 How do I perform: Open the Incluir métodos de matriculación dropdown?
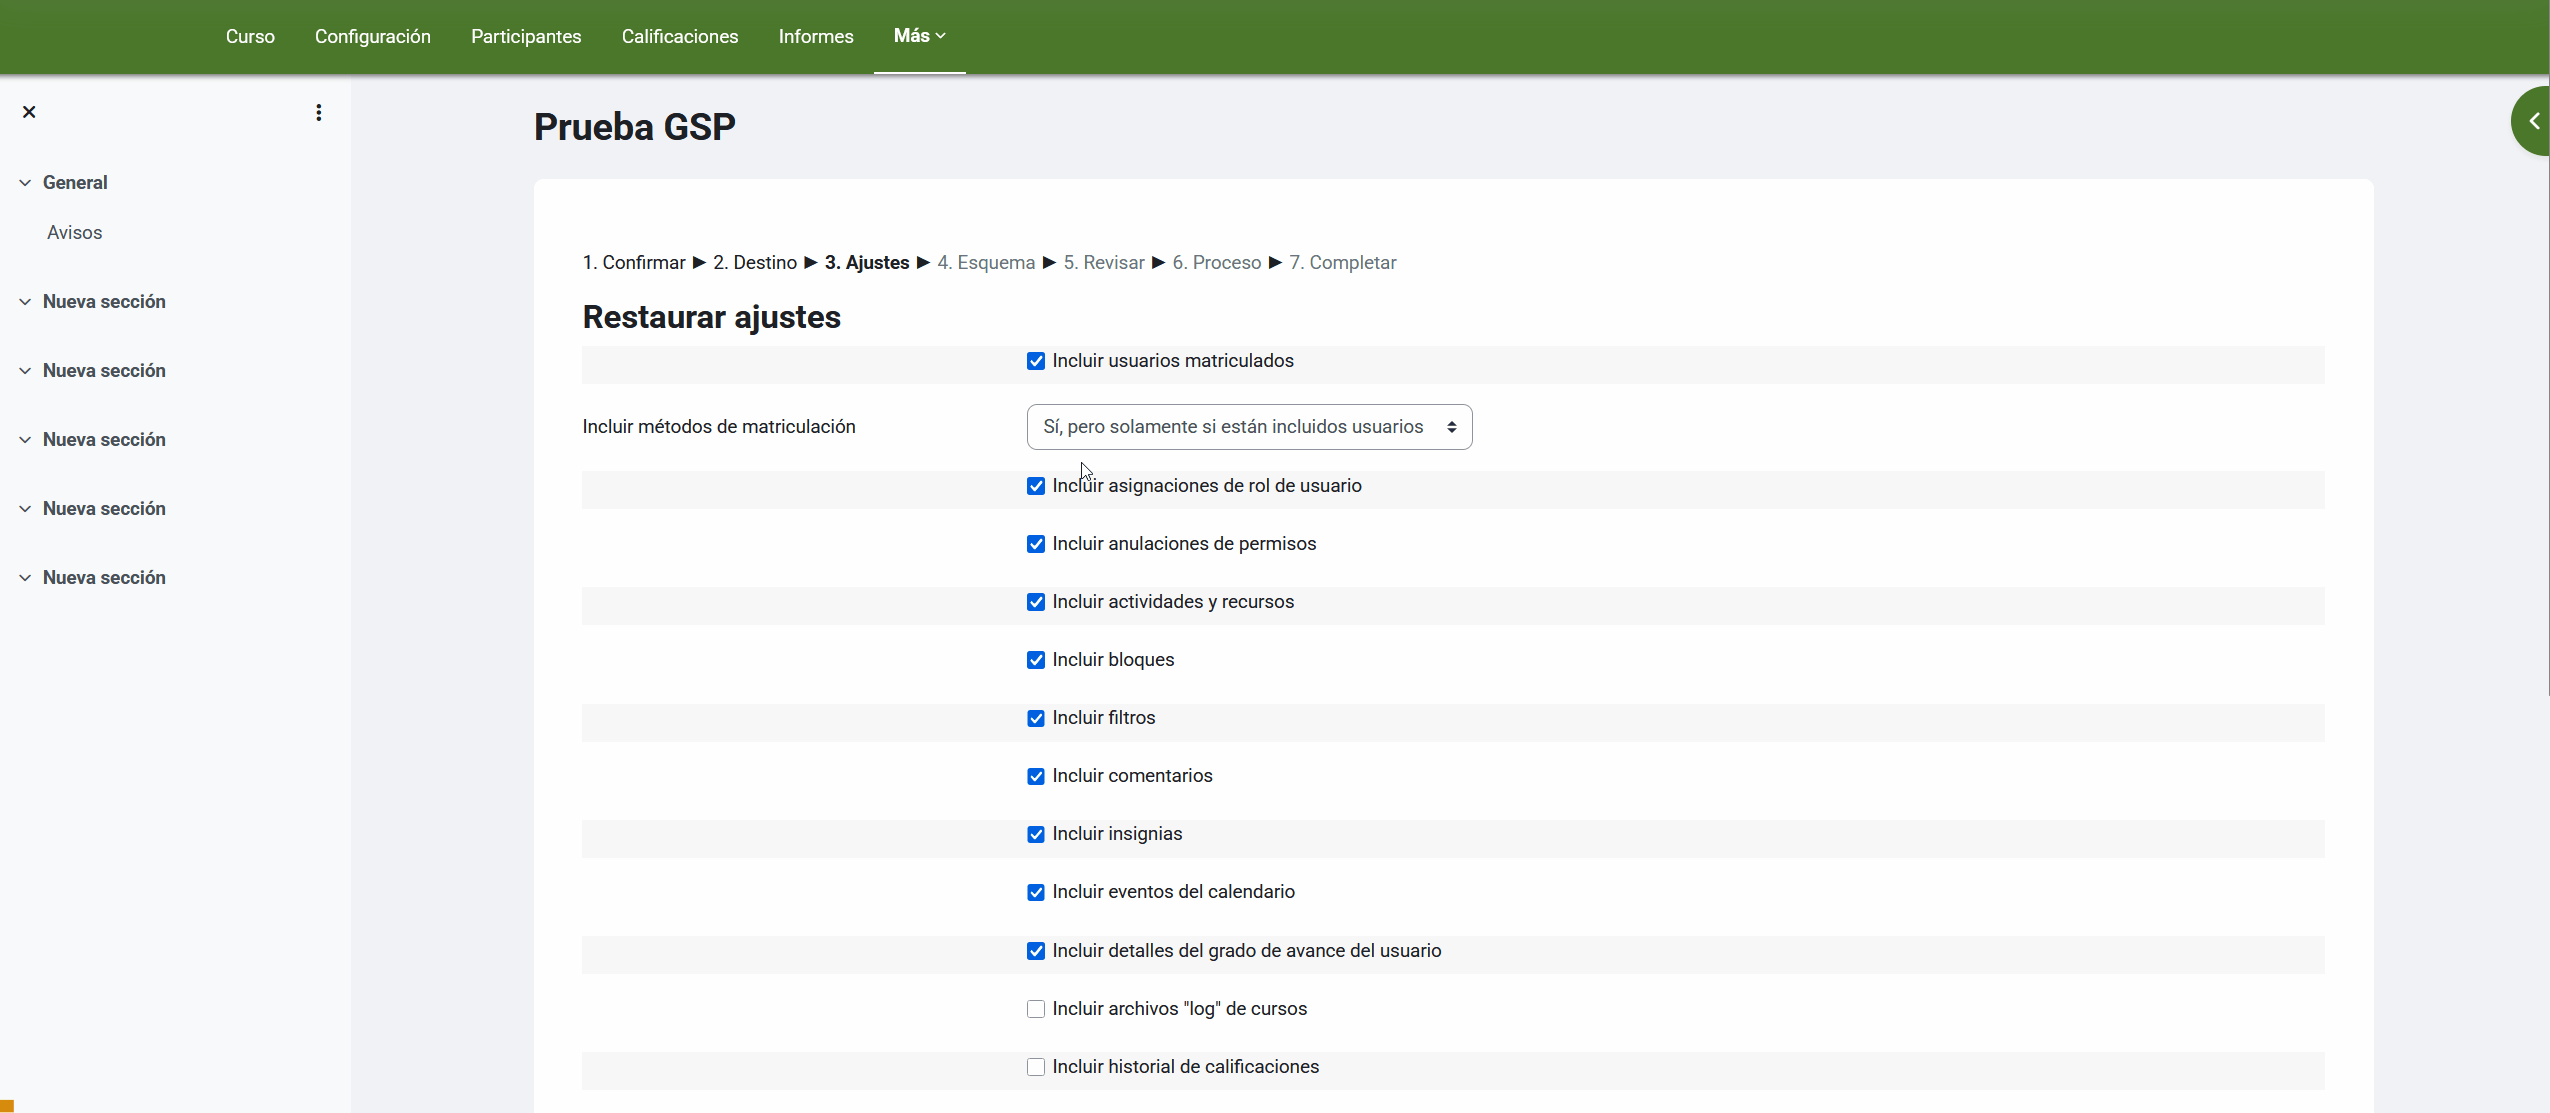(1249, 427)
